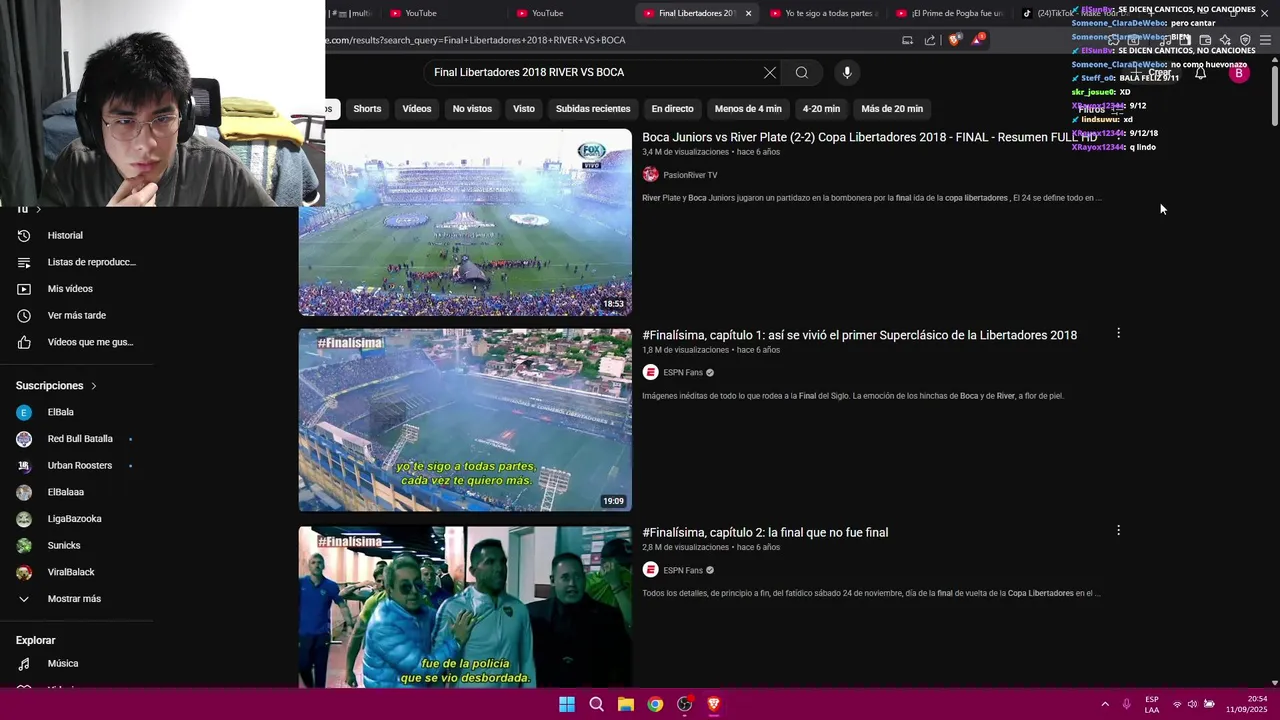
Task: Open PasionRiver TV channel name link
Action: point(690,175)
